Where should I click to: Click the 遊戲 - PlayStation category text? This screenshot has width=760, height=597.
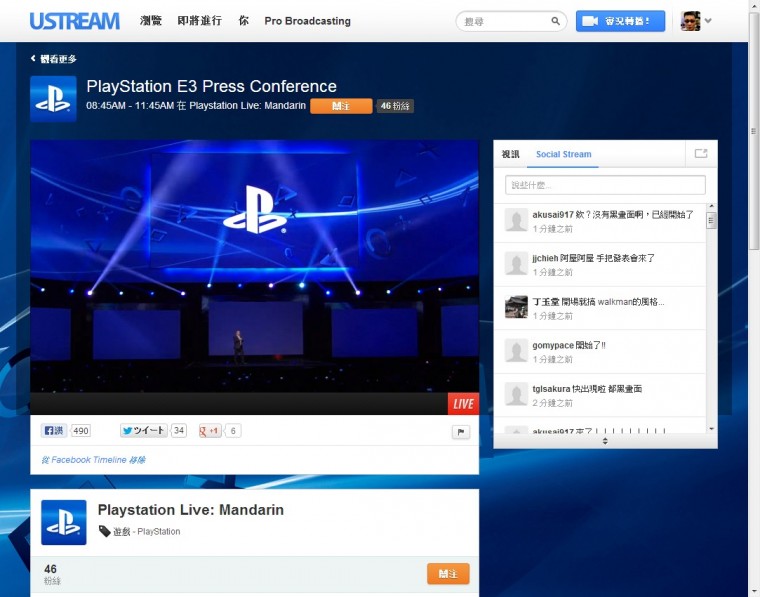click(147, 532)
